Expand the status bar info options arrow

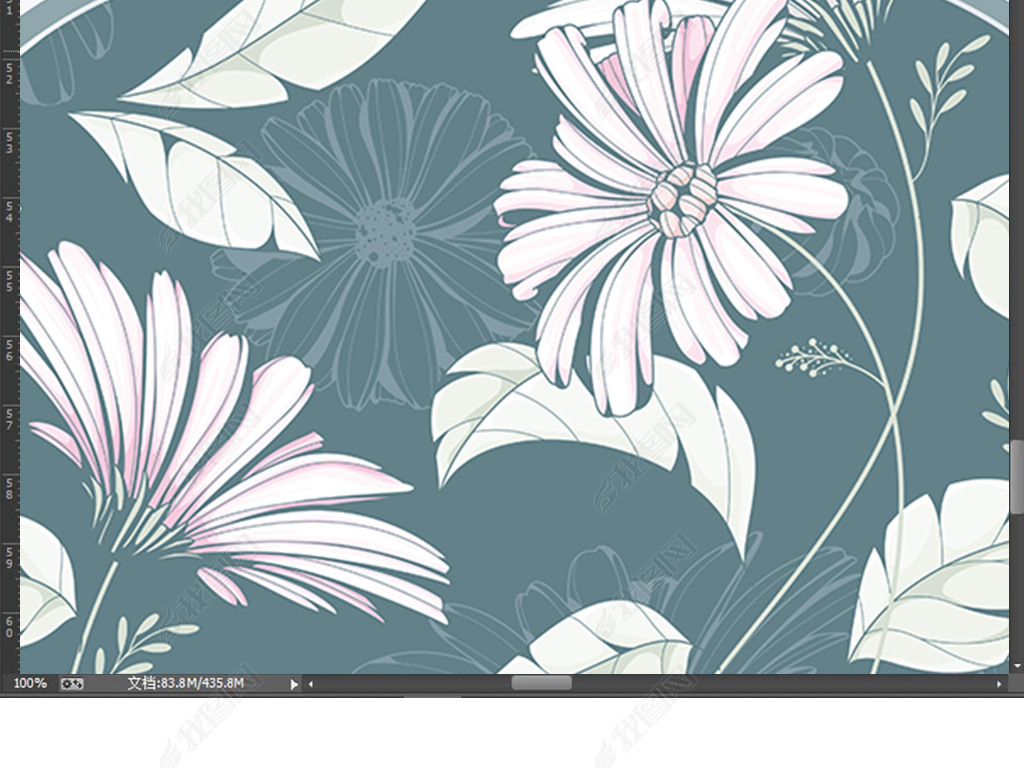[294, 684]
